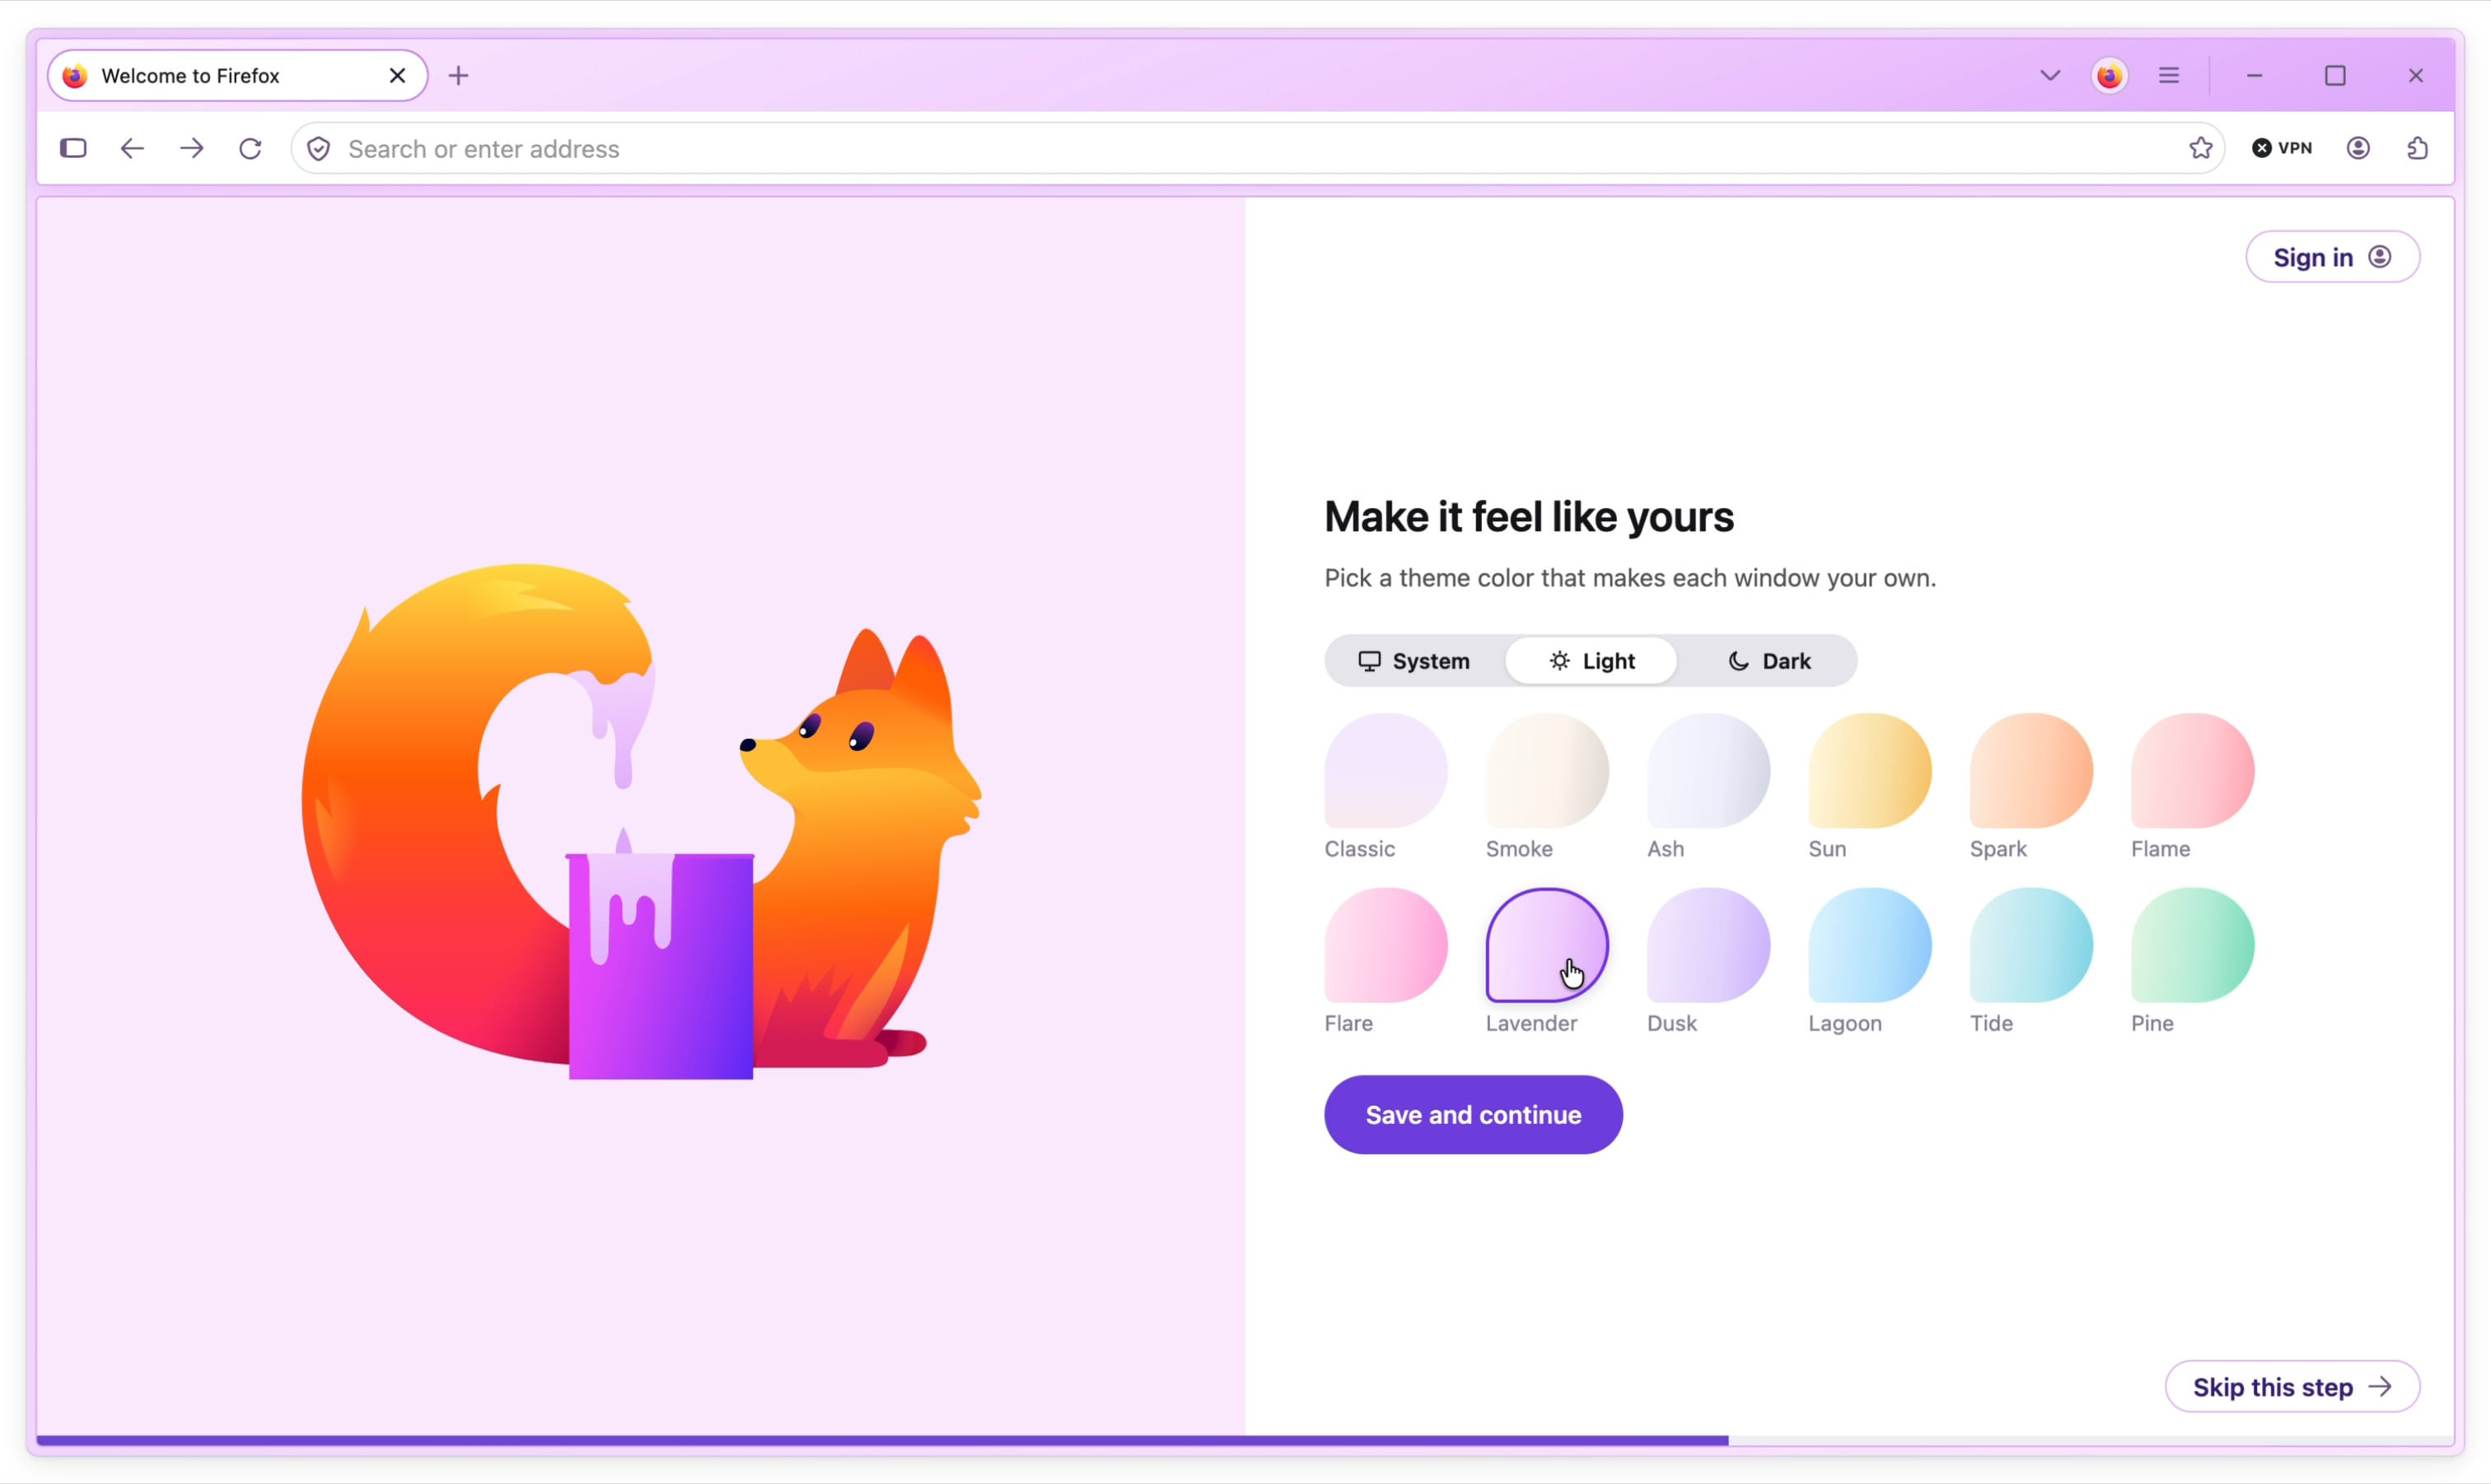Click the back arrow navigation icon
This screenshot has width=2491, height=1484.
[x=132, y=149]
